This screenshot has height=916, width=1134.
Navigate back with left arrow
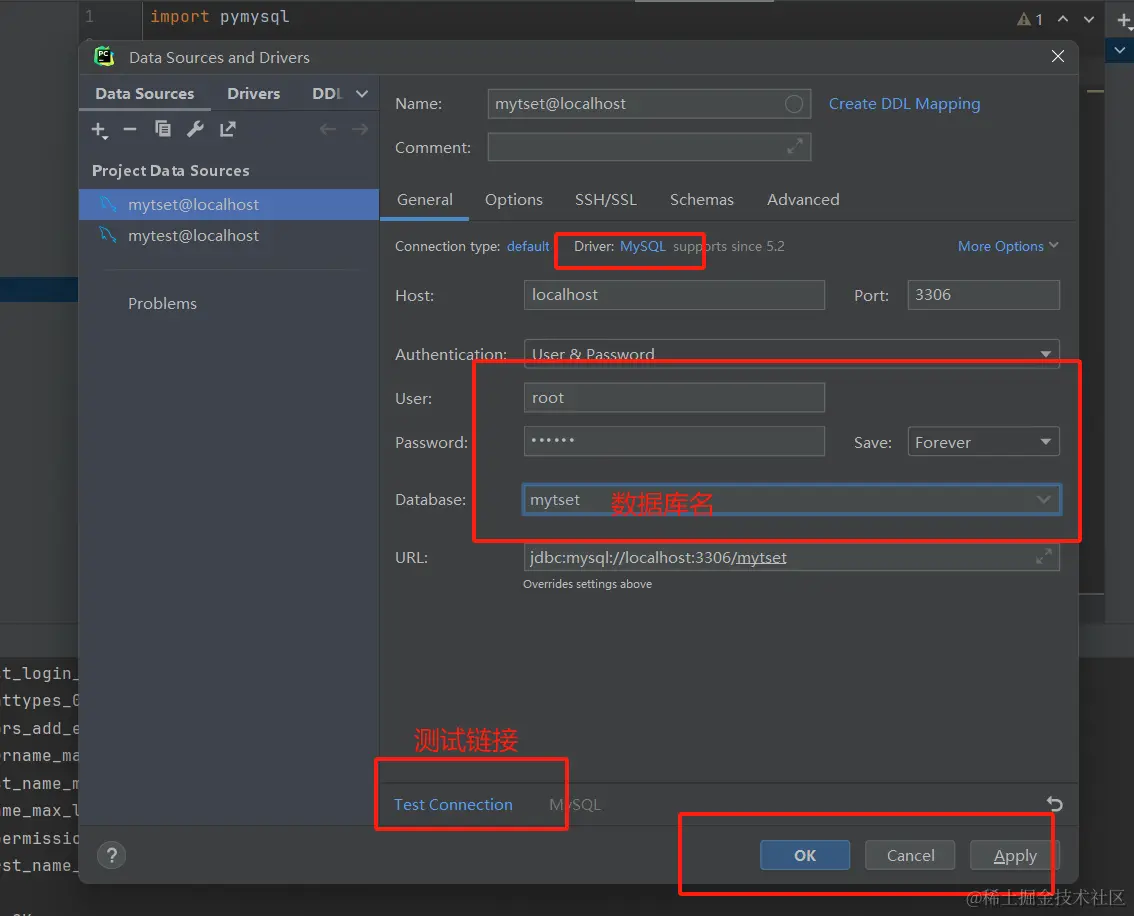point(328,129)
